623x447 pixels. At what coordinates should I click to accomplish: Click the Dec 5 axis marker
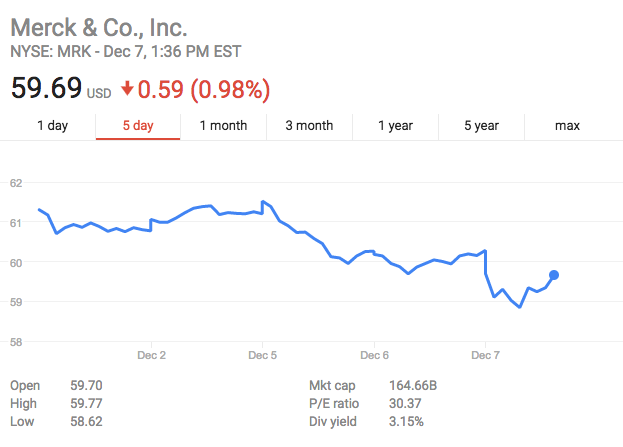pos(262,355)
